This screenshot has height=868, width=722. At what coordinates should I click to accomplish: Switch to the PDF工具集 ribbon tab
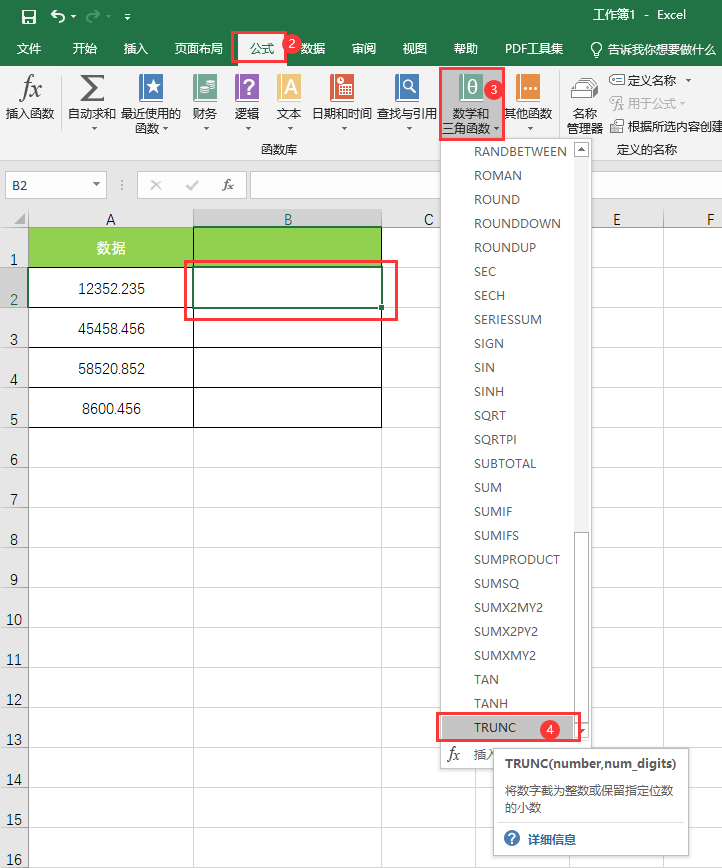point(534,49)
